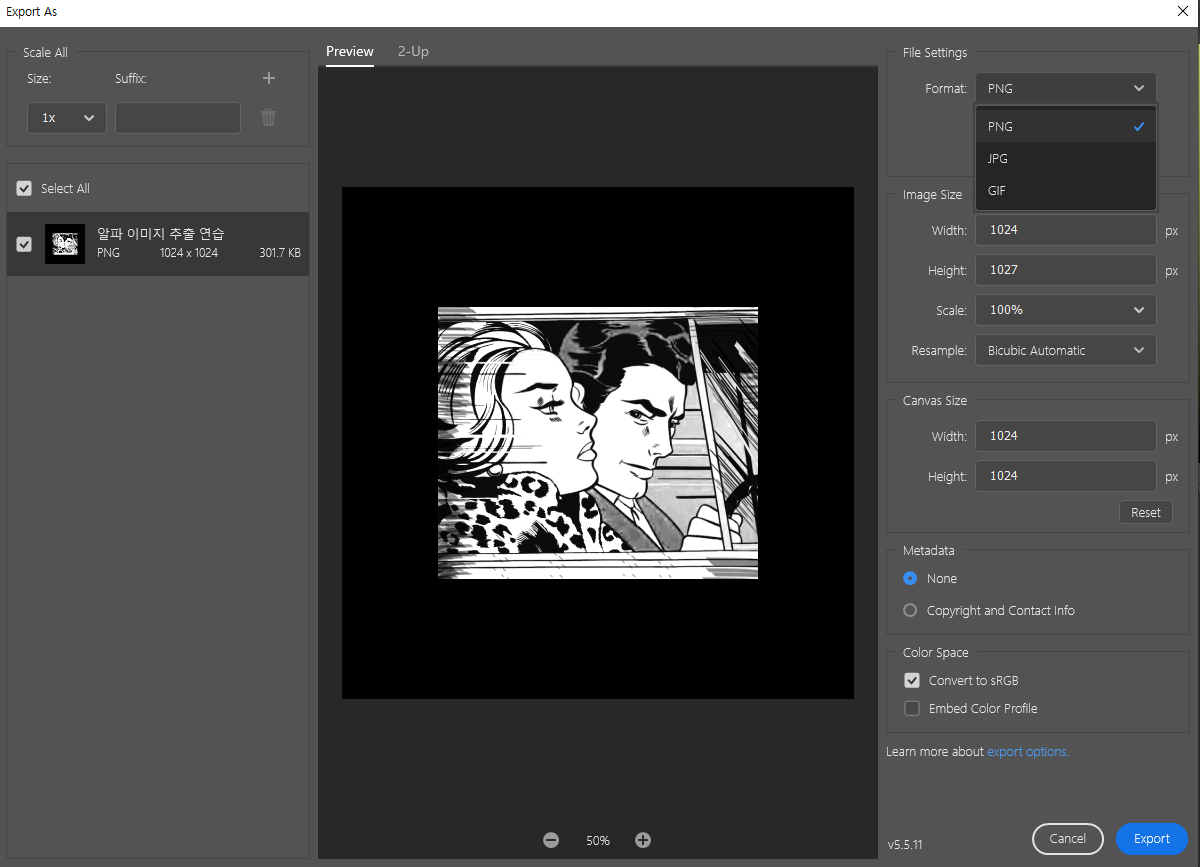Switch to the Preview tab
This screenshot has height=867, width=1200.
[x=350, y=51]
